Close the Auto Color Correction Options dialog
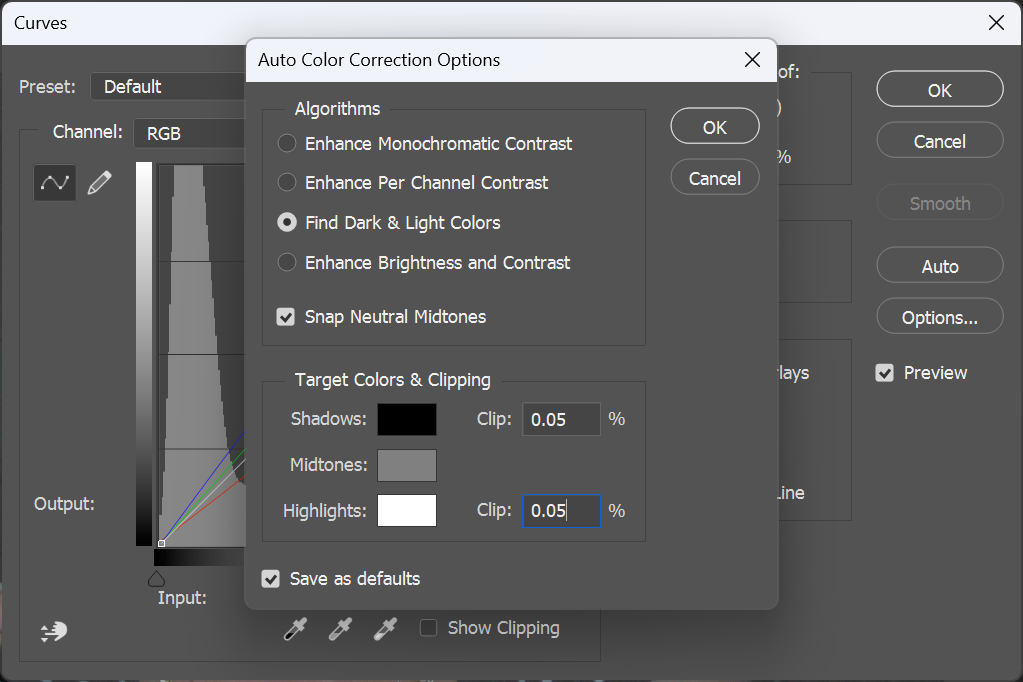Image resolution: width=1023 pixels, height=682 pixels. 752,60
